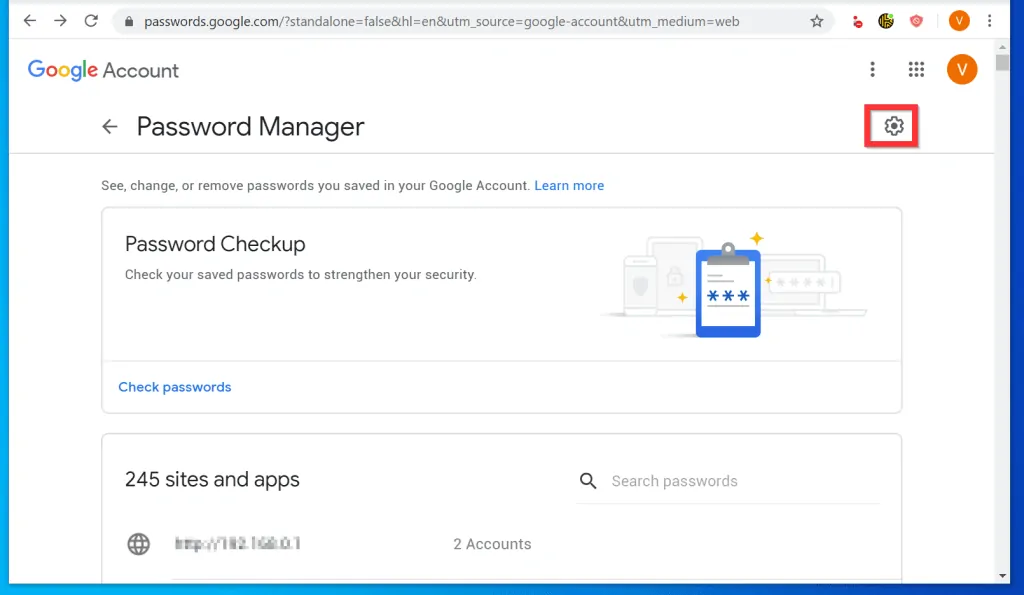Click the pink shield extension icon

[x=916, y=21]
